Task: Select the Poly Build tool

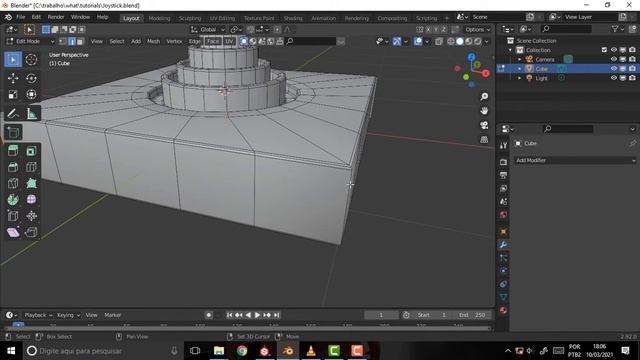Action: point(31,183)
